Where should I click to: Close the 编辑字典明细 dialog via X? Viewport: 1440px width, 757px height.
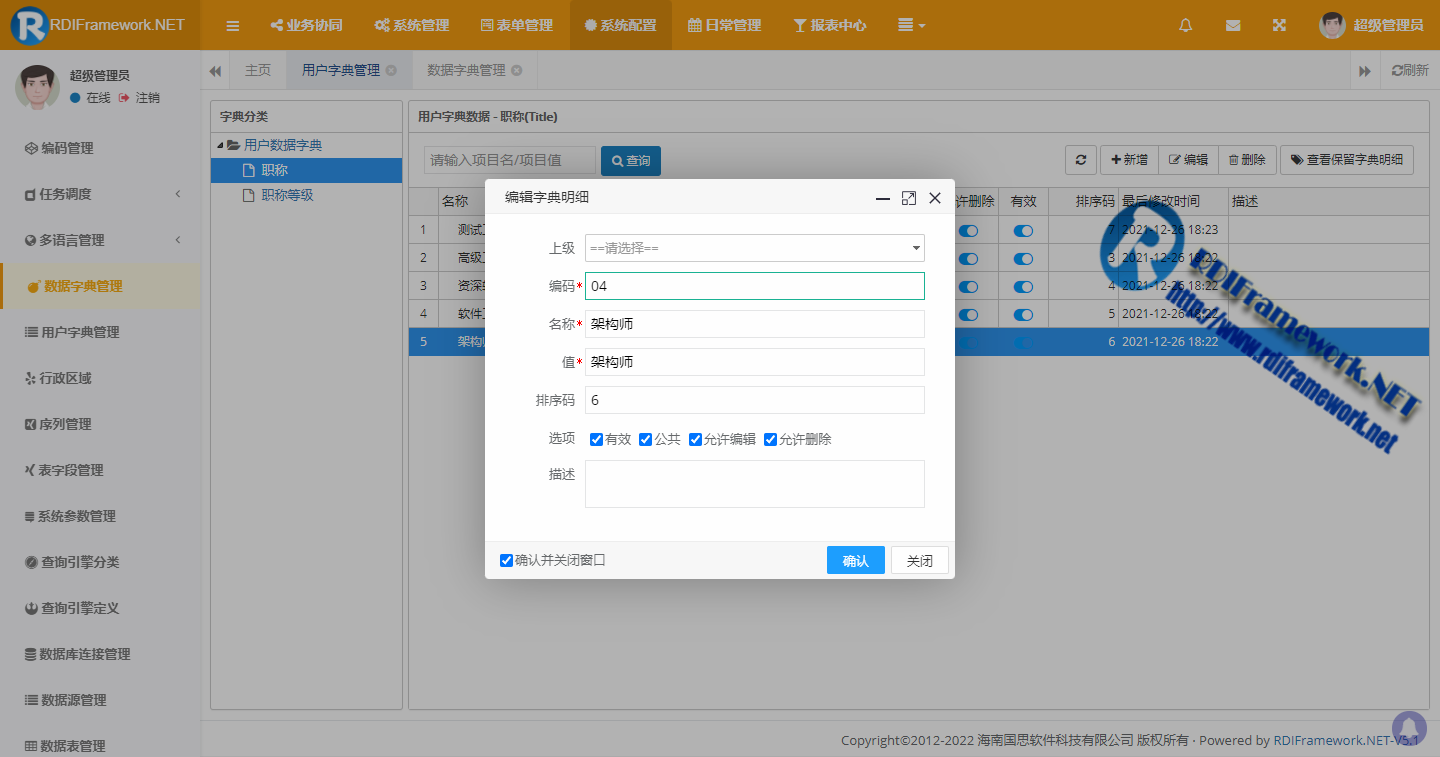click(935, 198)
